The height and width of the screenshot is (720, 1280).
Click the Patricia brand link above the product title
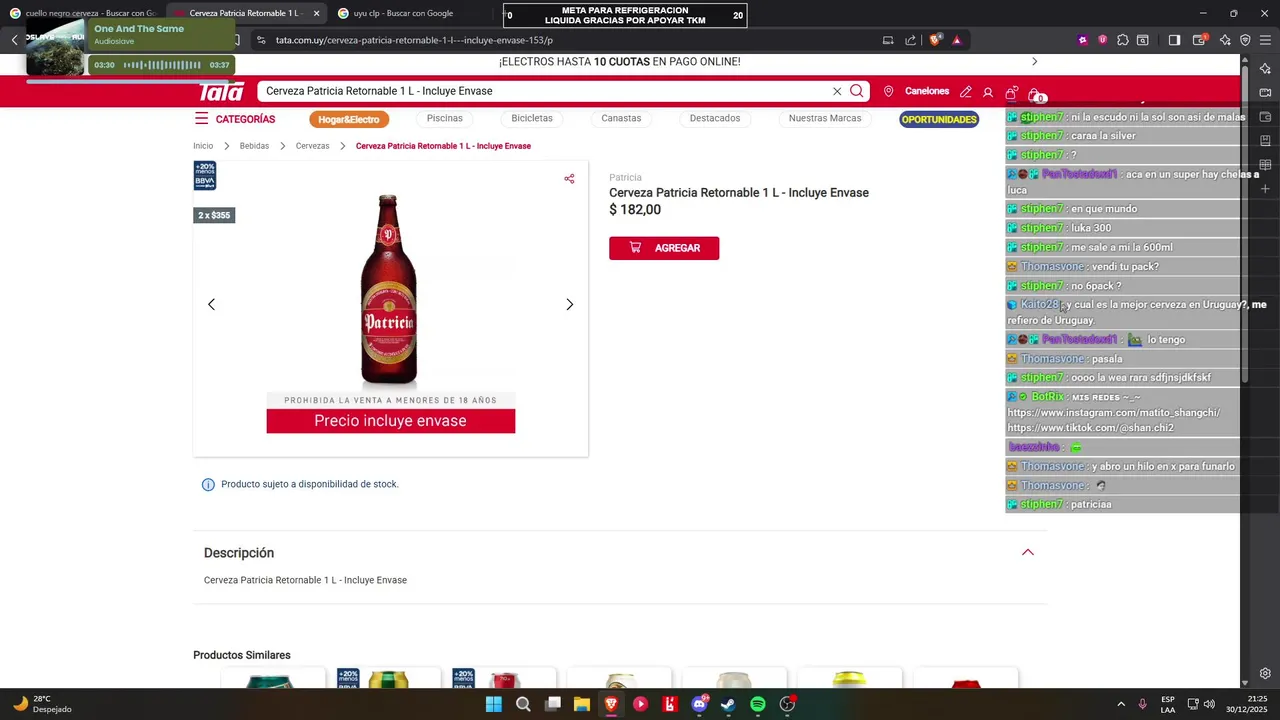[x=625, y=178]
